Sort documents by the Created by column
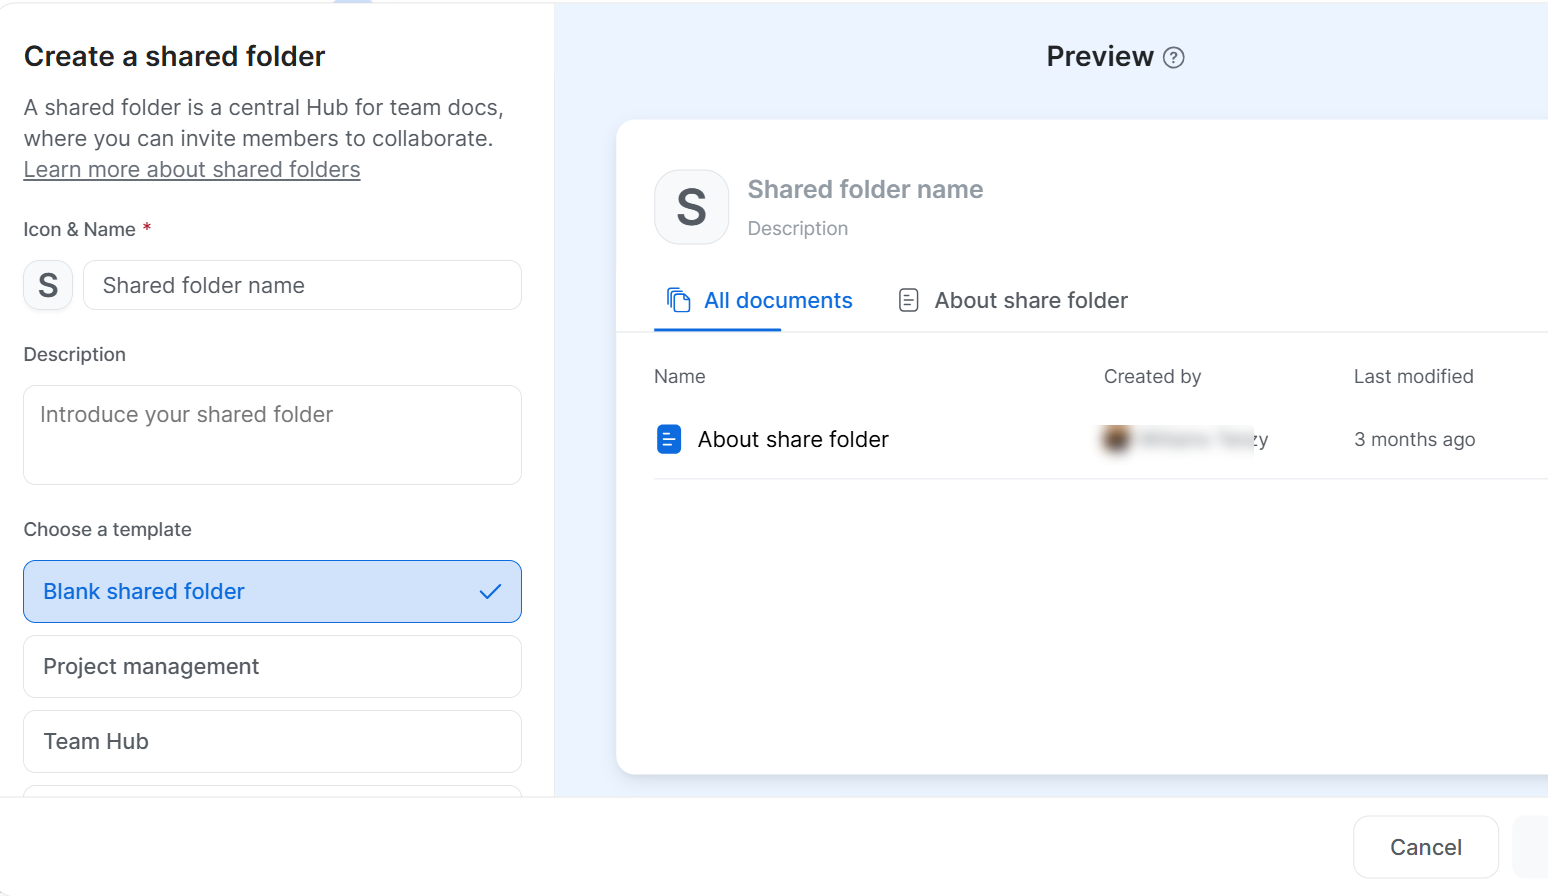The height and width of the screenshot is (896, 1548). 1152,376
